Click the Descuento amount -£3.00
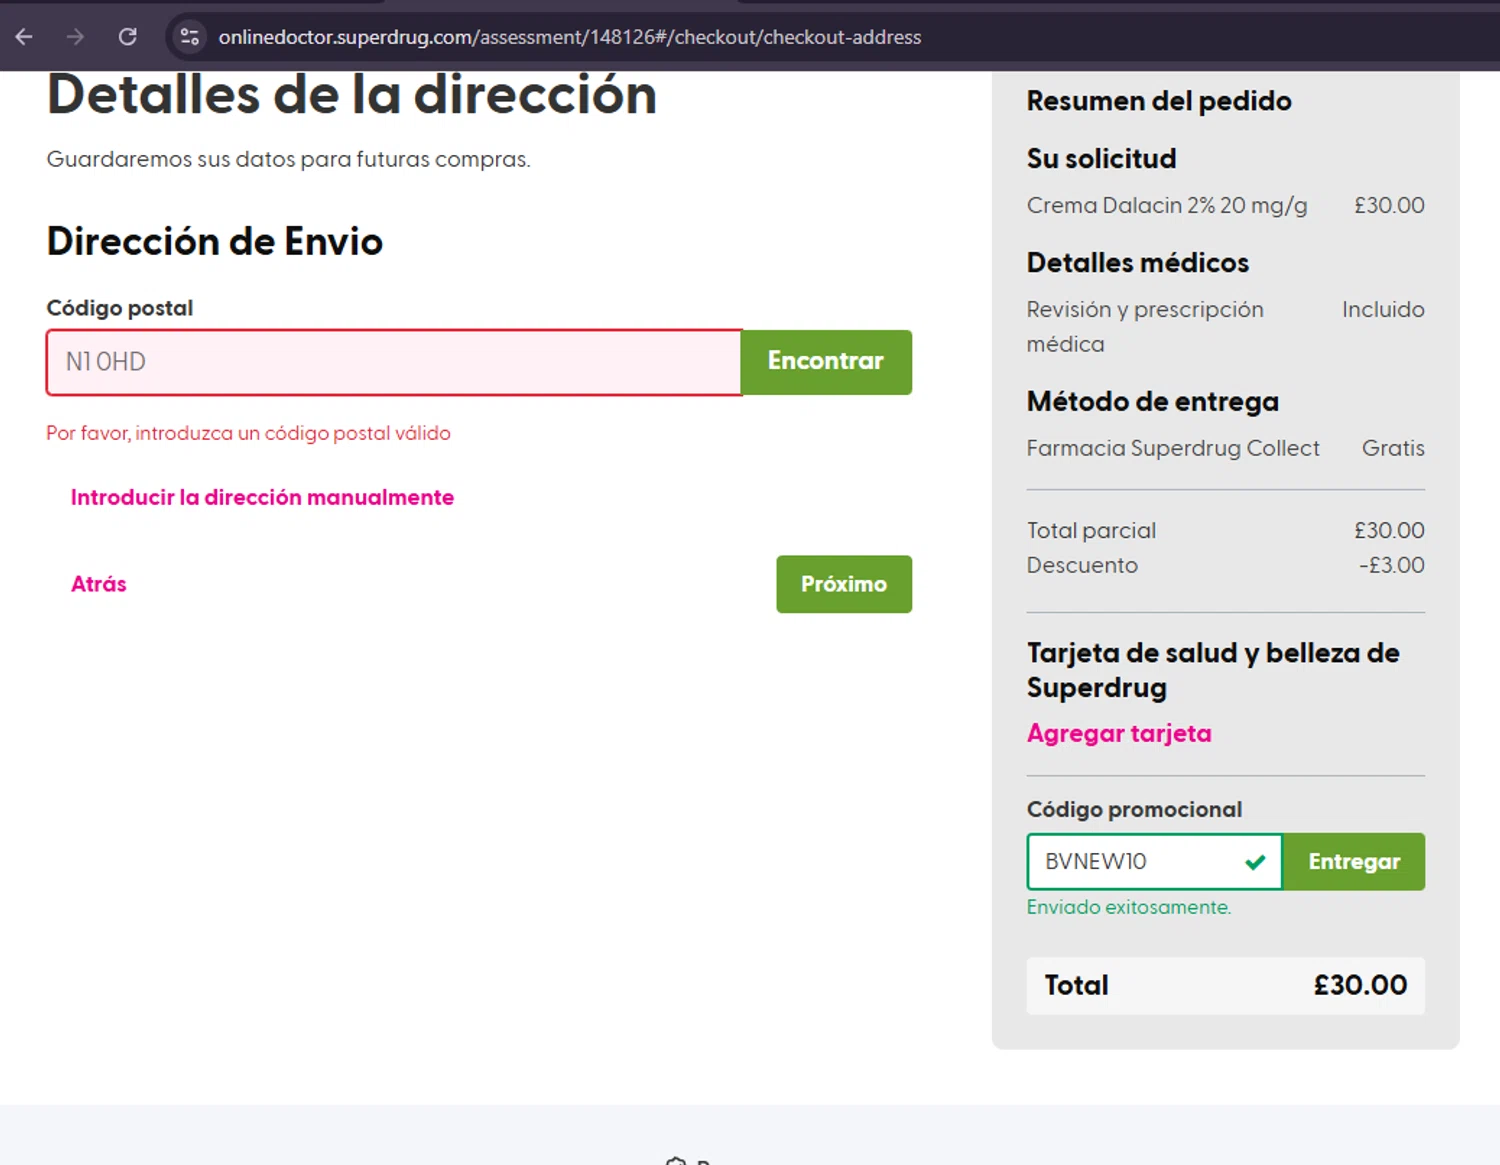1500x1165 pixels. tap(1392, 565)
